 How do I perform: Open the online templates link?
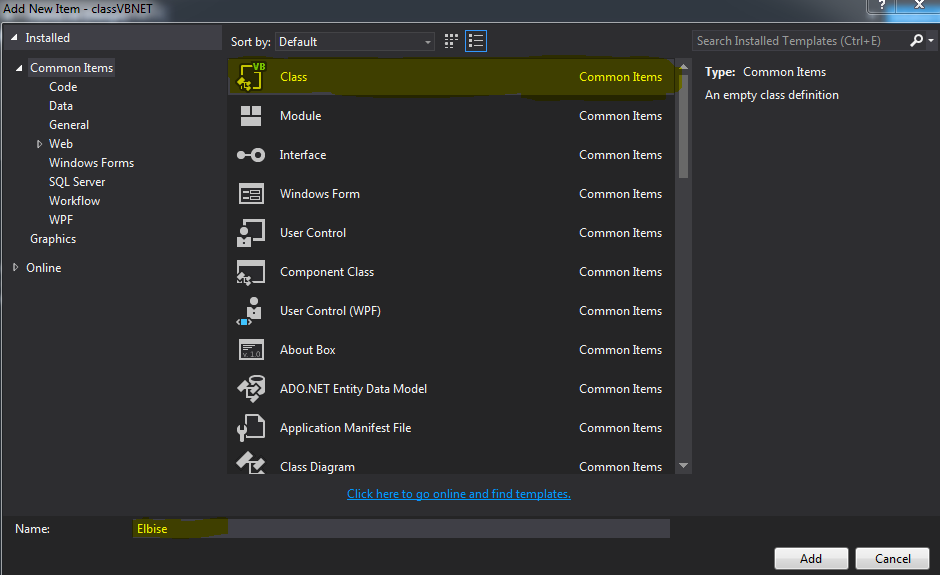tap(459, 493)
